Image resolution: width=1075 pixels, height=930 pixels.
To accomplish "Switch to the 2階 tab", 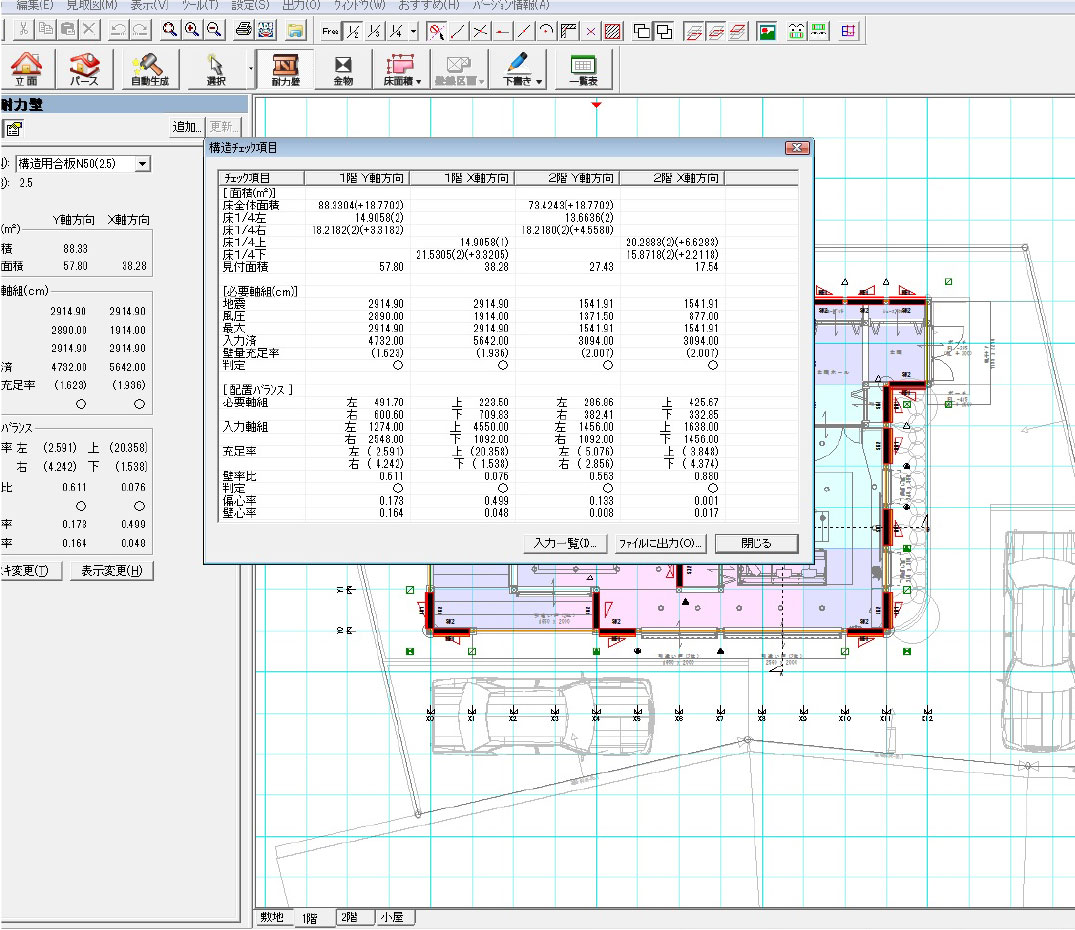I will click(350, 917).
